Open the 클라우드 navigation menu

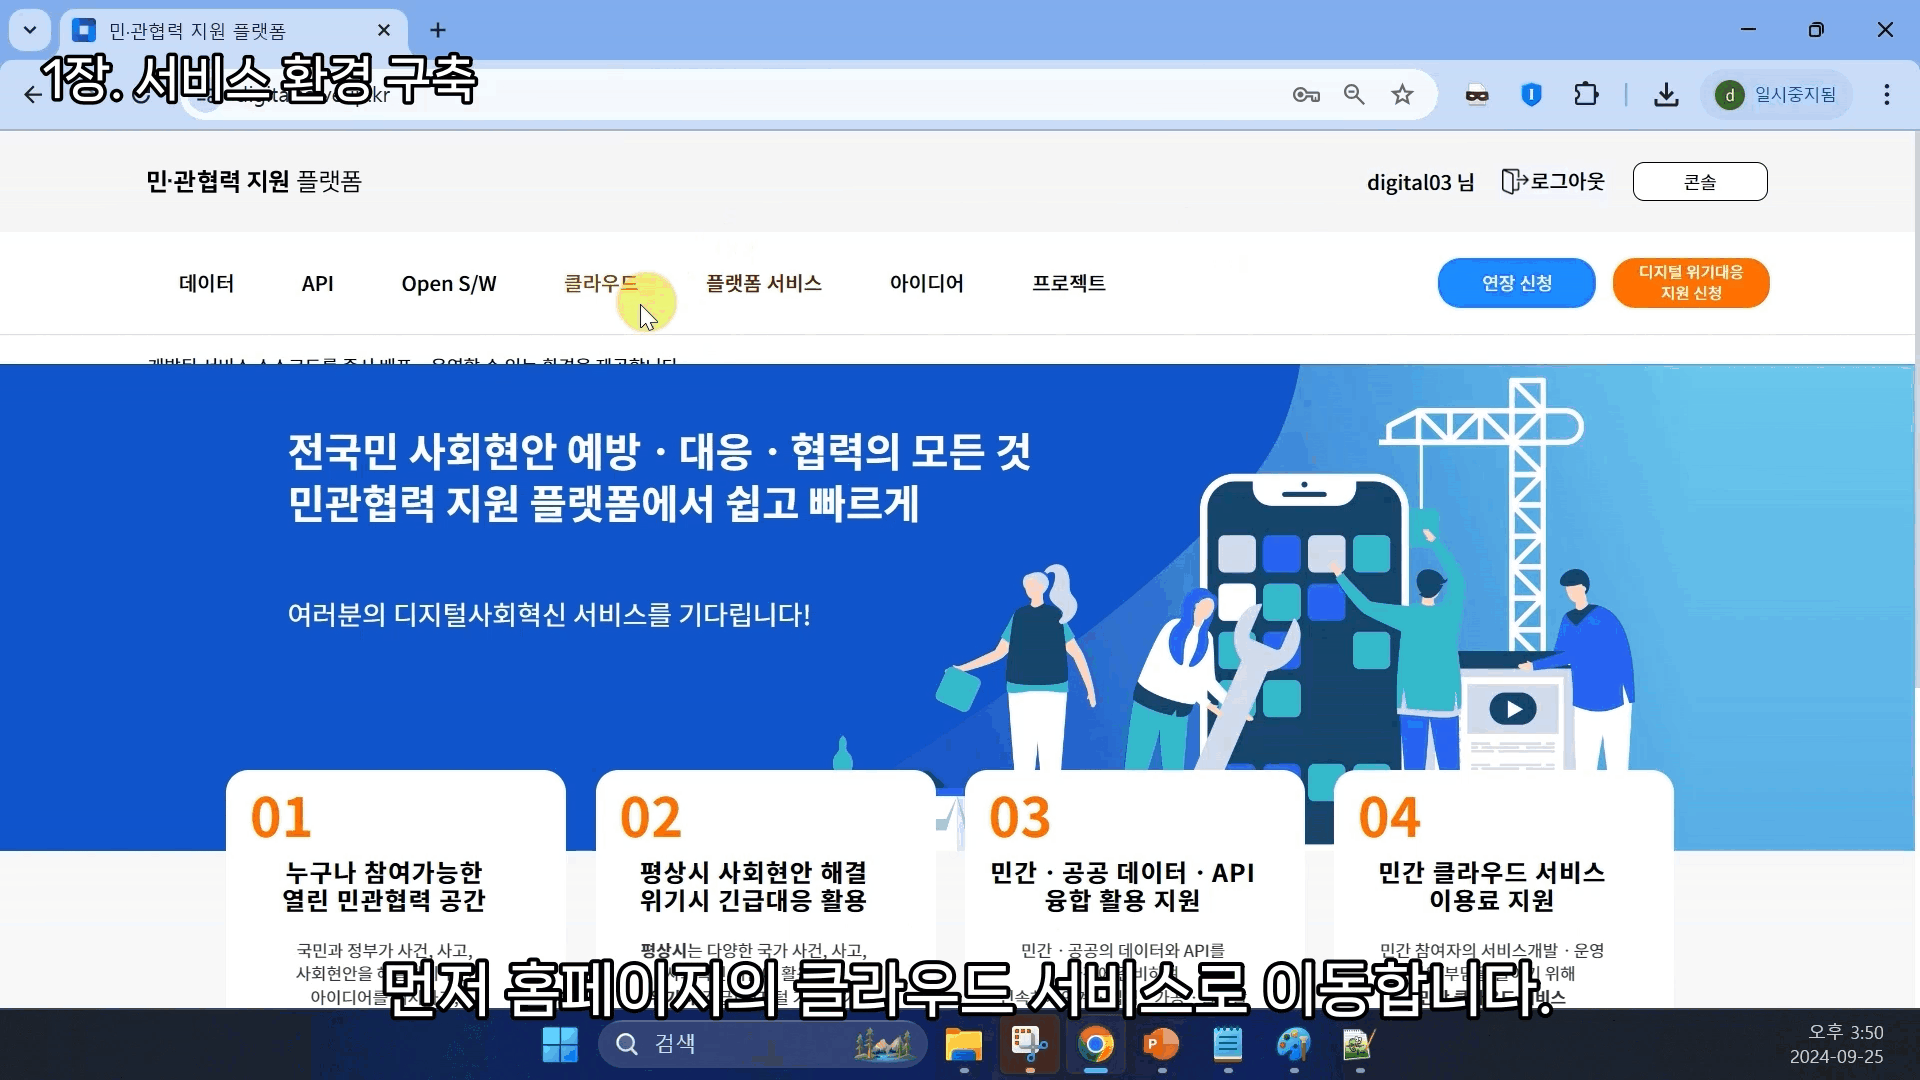[x=600, y=284]
